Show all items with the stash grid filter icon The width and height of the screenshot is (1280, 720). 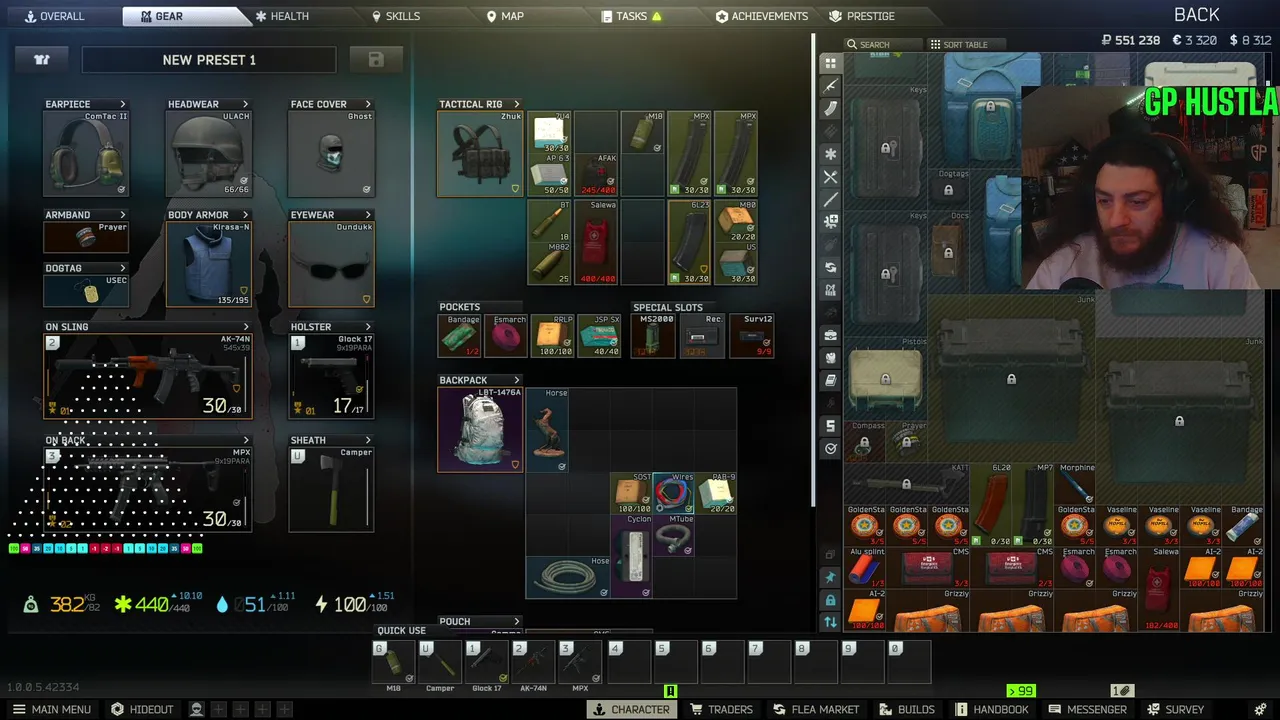(x=830, y=63)
